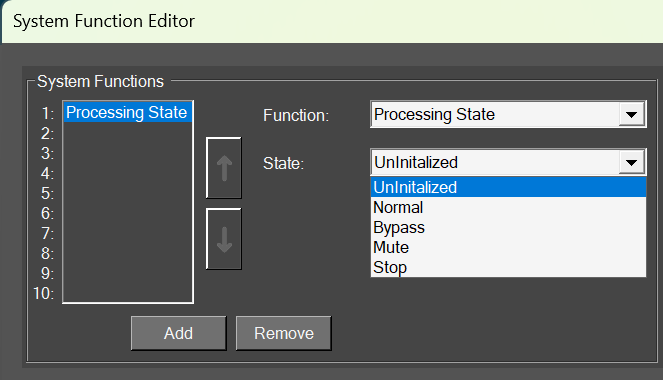Image resolution: width=663 pixels, height=380 pixels.
Task: Select Processing State in System Functions list
Action: (x=128, y=112)
